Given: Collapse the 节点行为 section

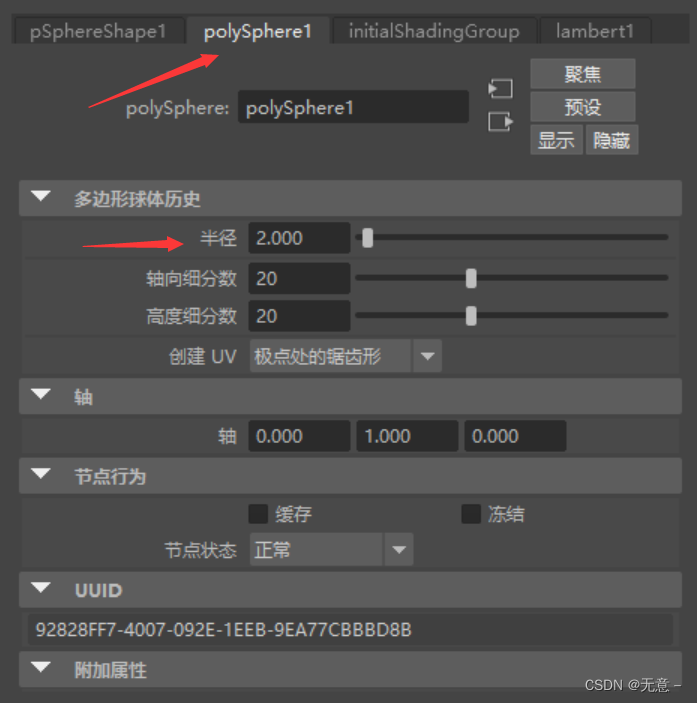Looking at the screenshot, I should [x=41, y=474].
